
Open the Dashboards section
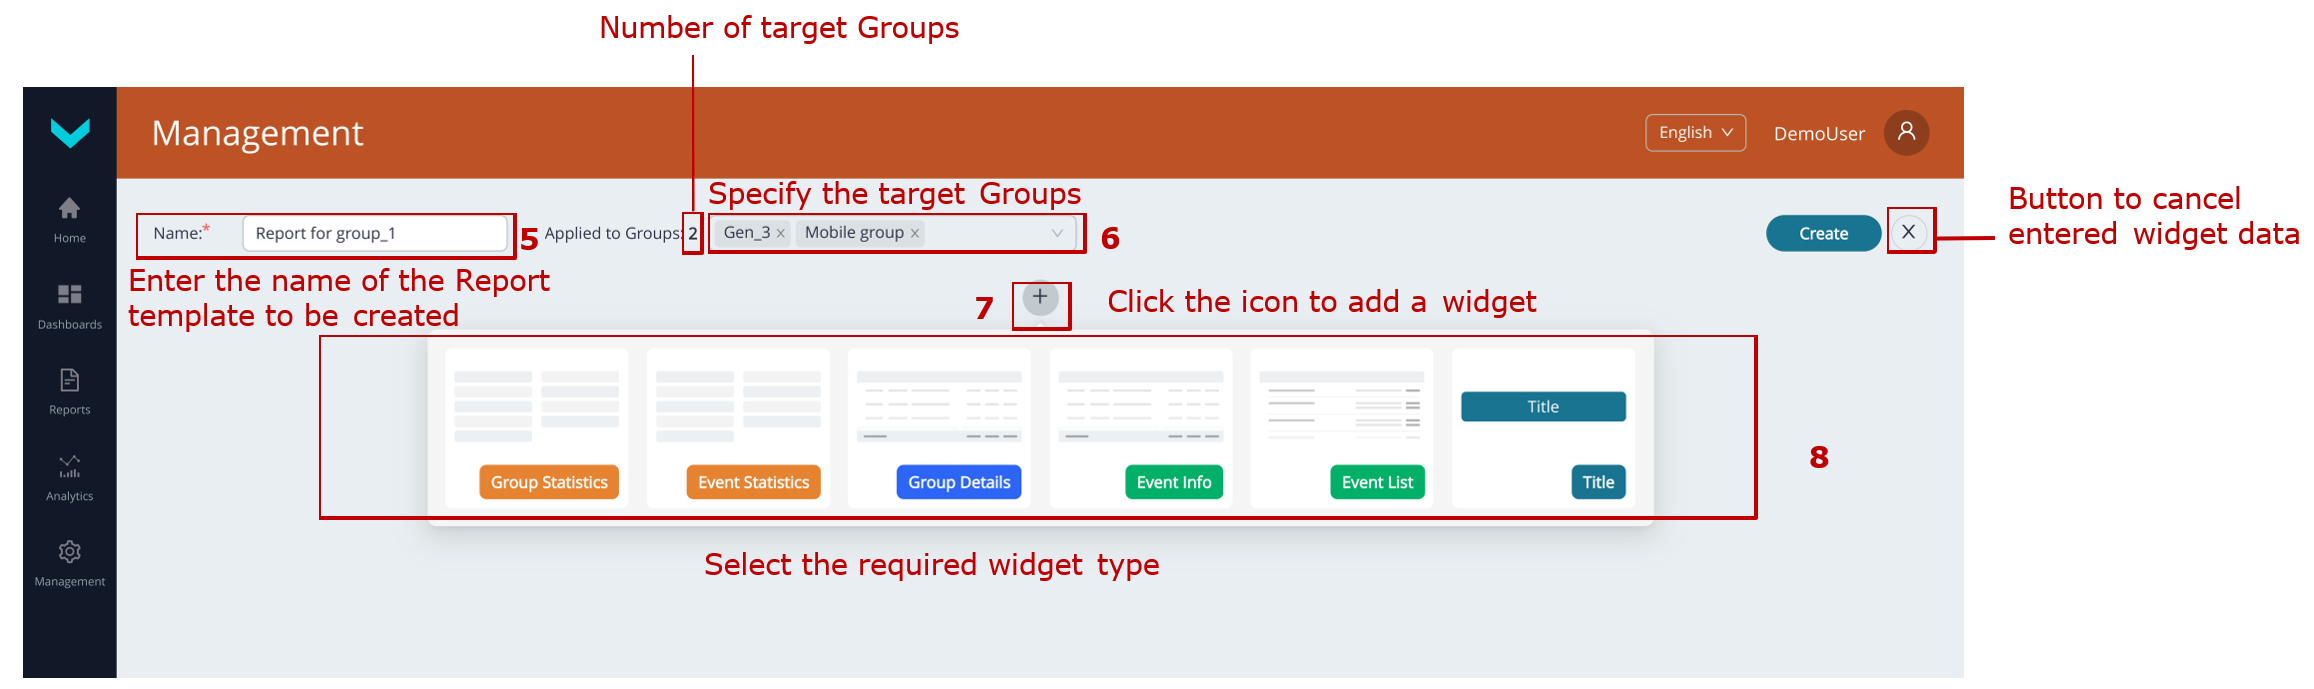(69, 305)
